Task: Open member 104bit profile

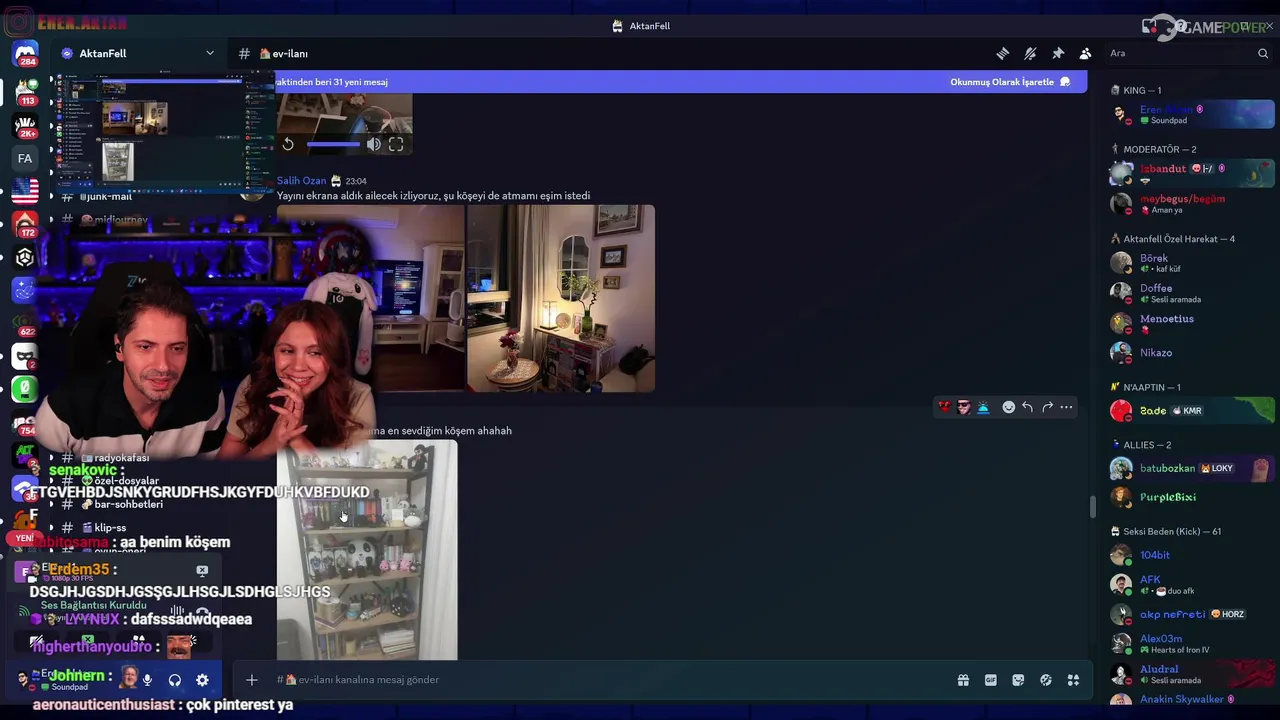Action: [x=1192, y=555]
